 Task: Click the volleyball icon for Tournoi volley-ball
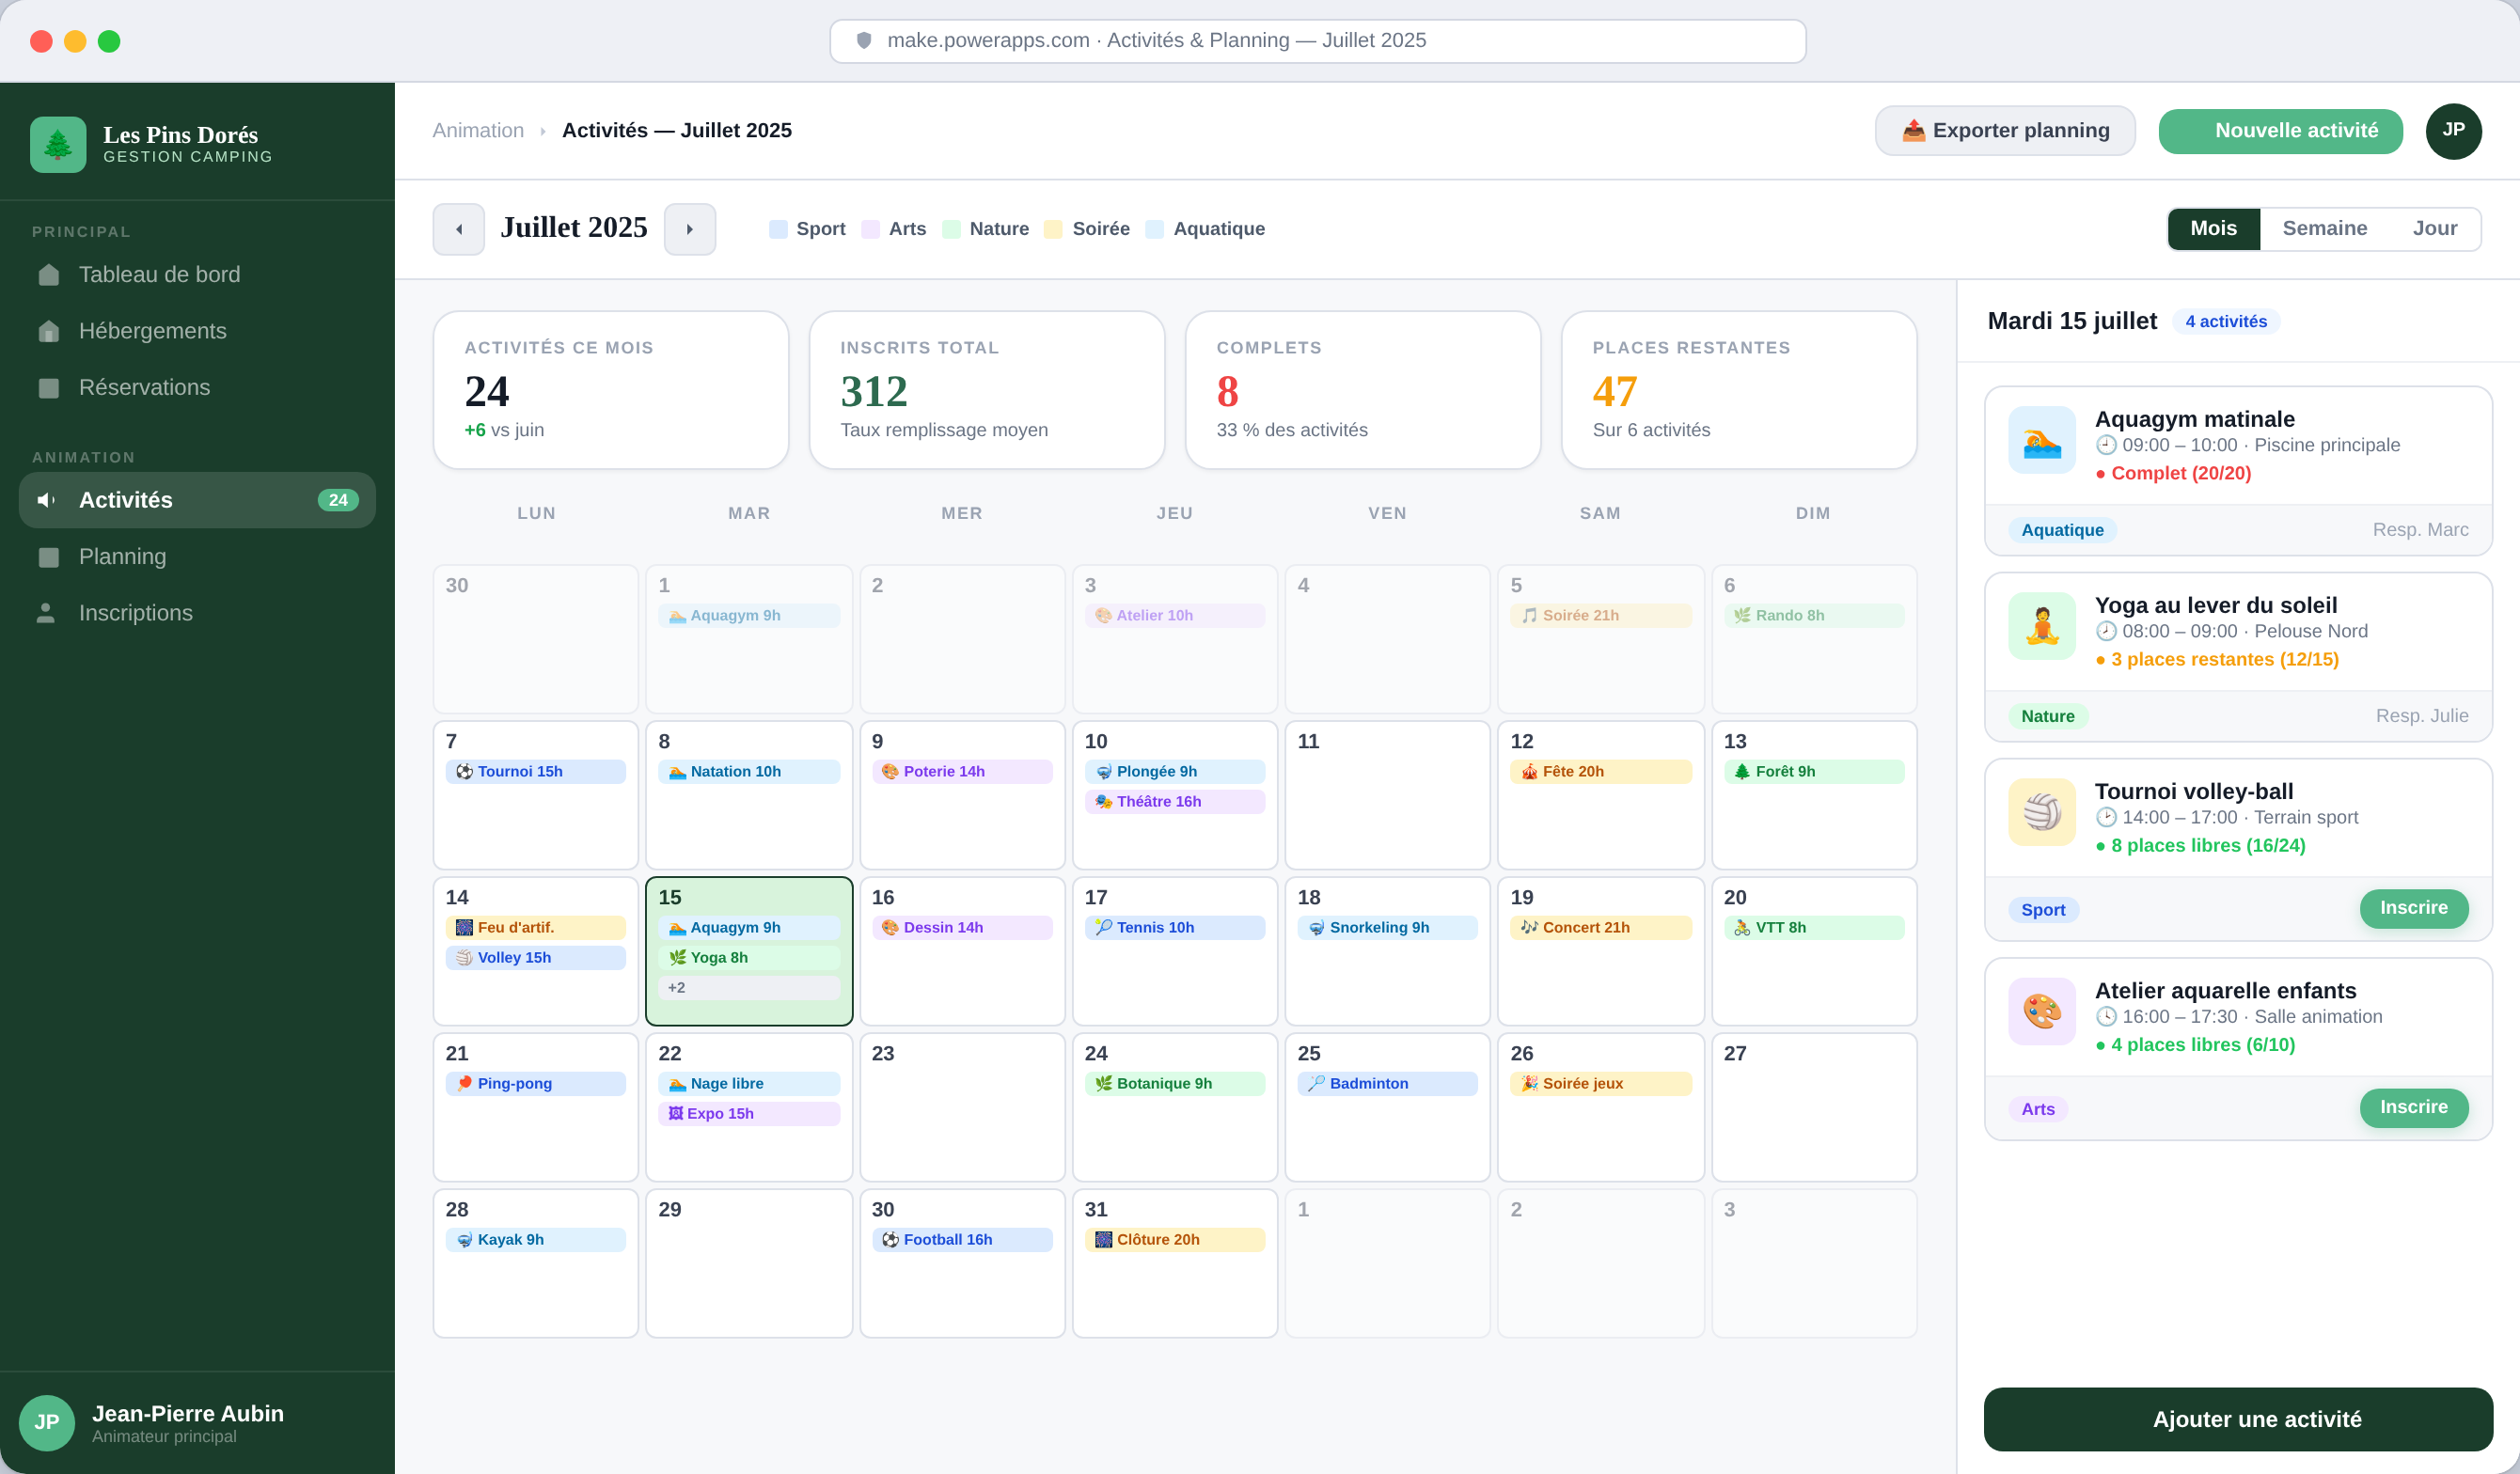2041,812
